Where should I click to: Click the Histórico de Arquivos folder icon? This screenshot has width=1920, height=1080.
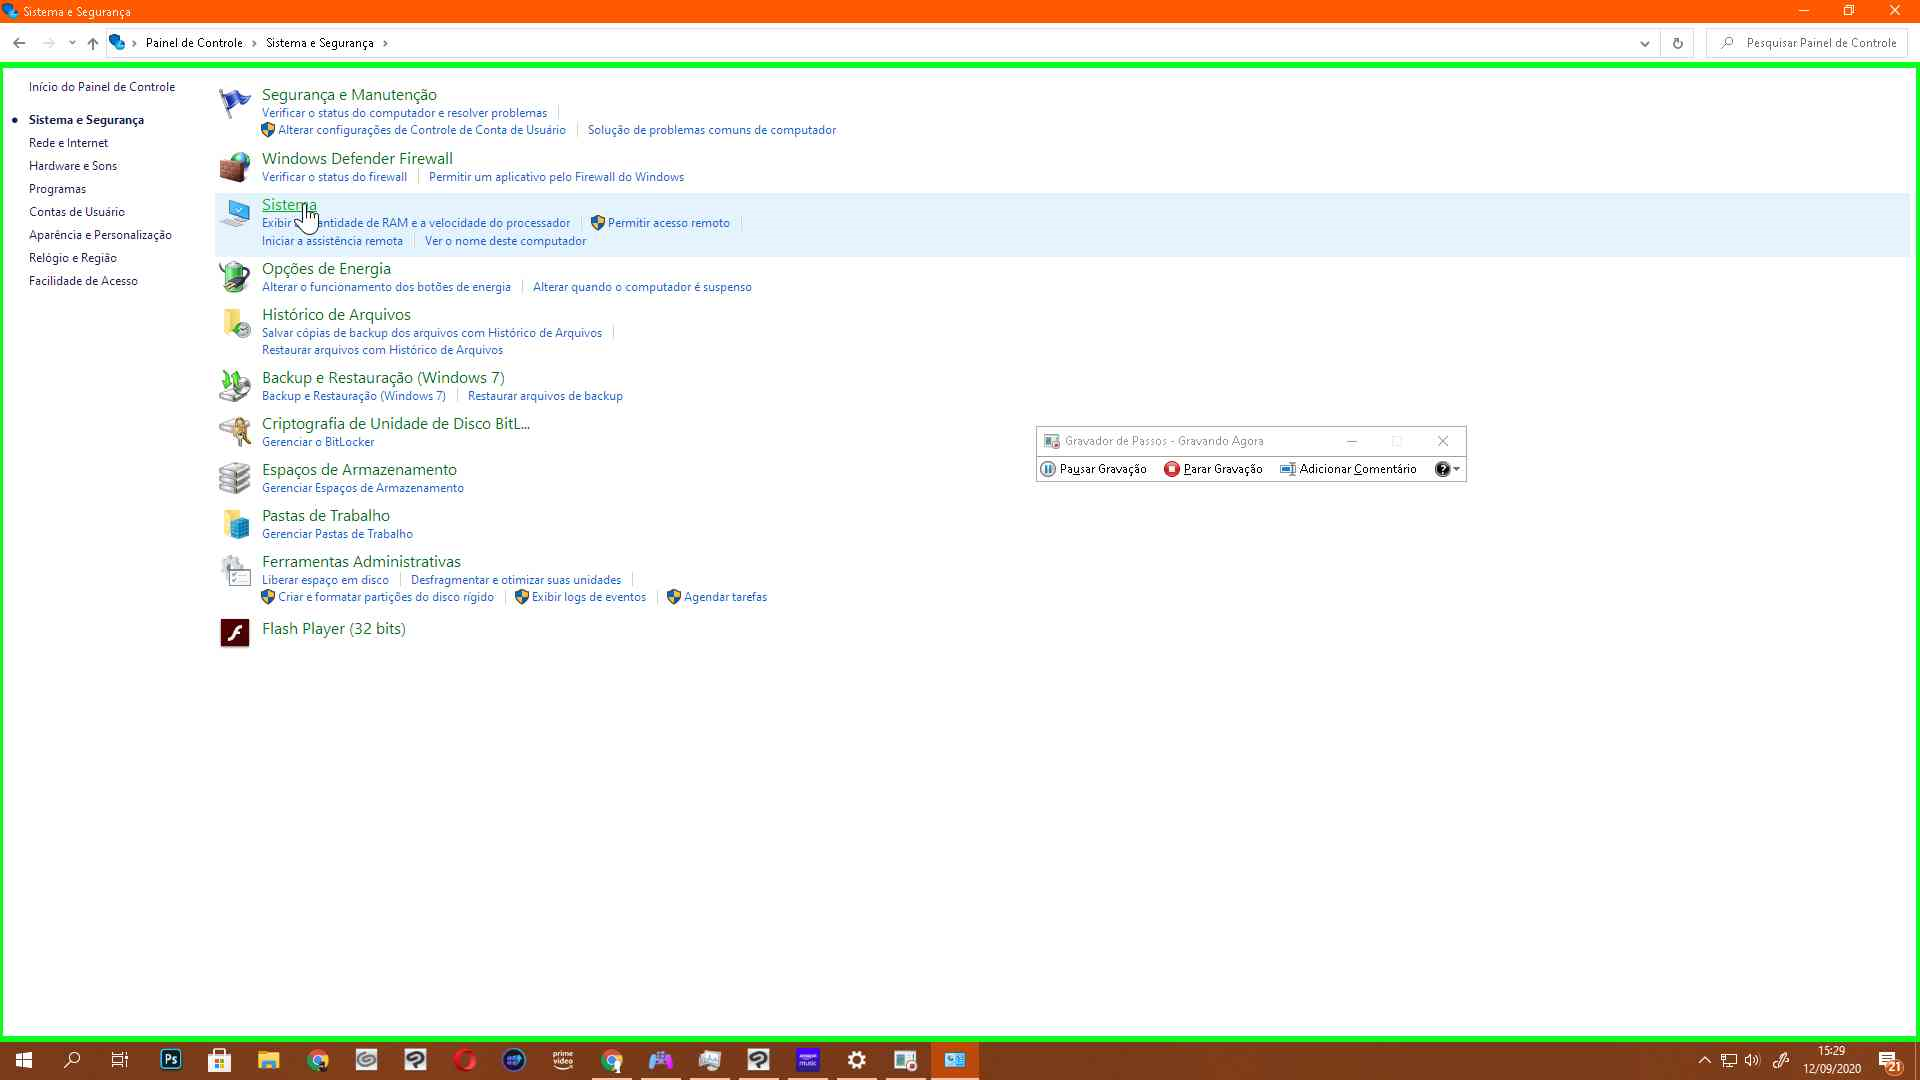(235, 323)
